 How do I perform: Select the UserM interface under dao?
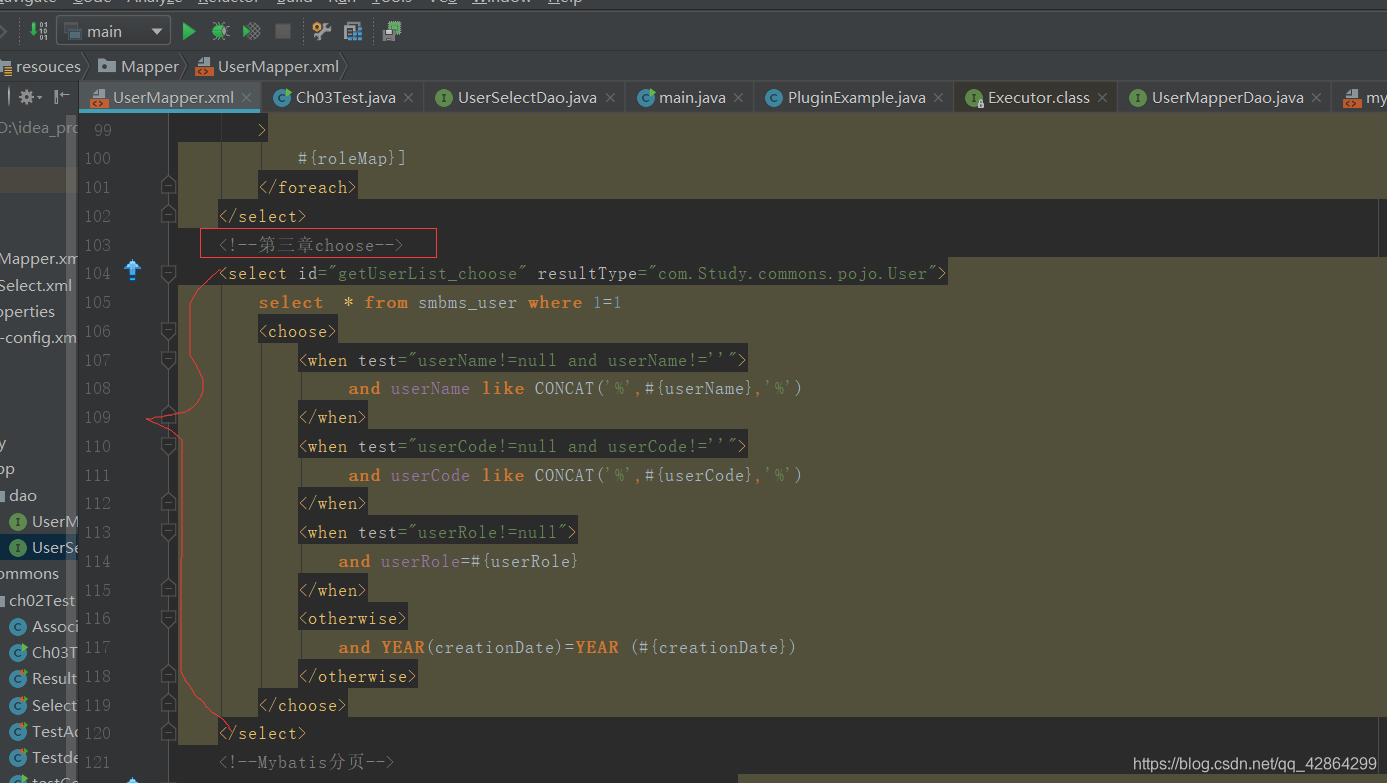pos(43,521)
